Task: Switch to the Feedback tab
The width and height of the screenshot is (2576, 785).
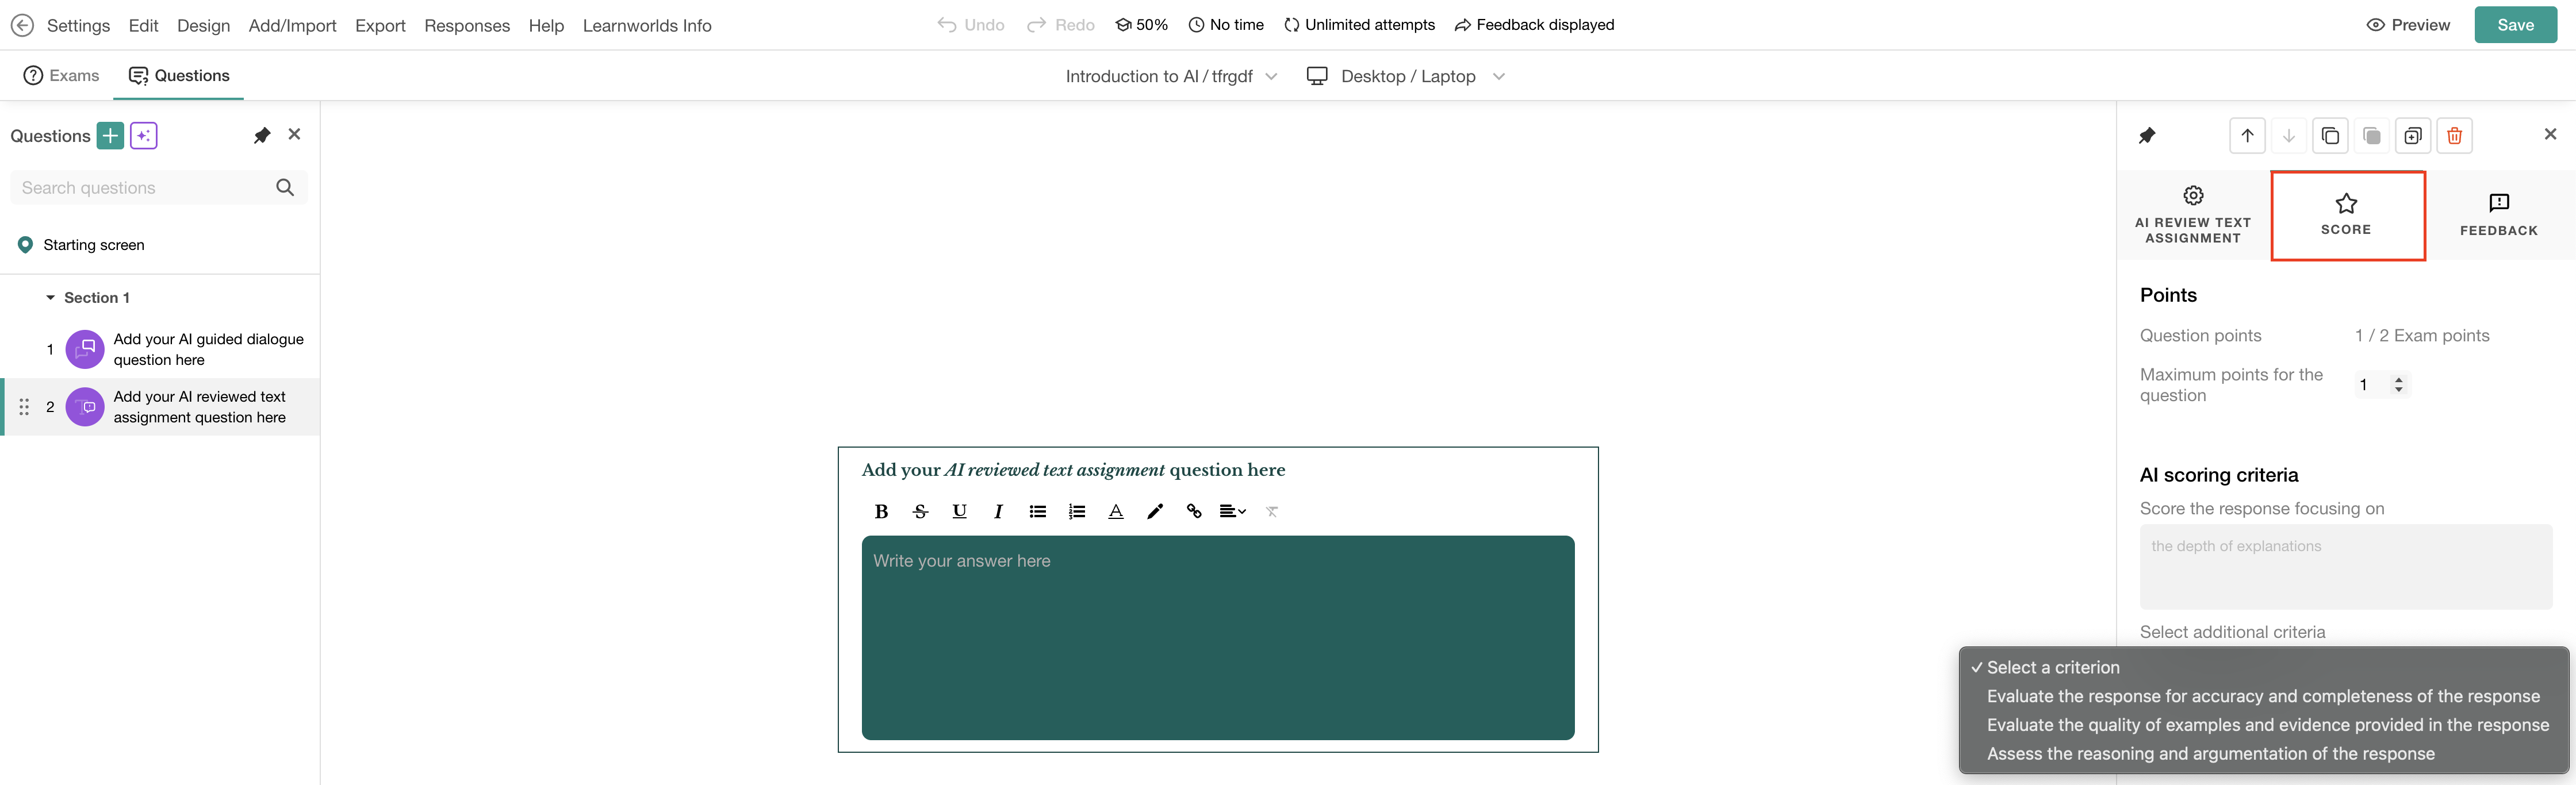Action: (2498, 215)
